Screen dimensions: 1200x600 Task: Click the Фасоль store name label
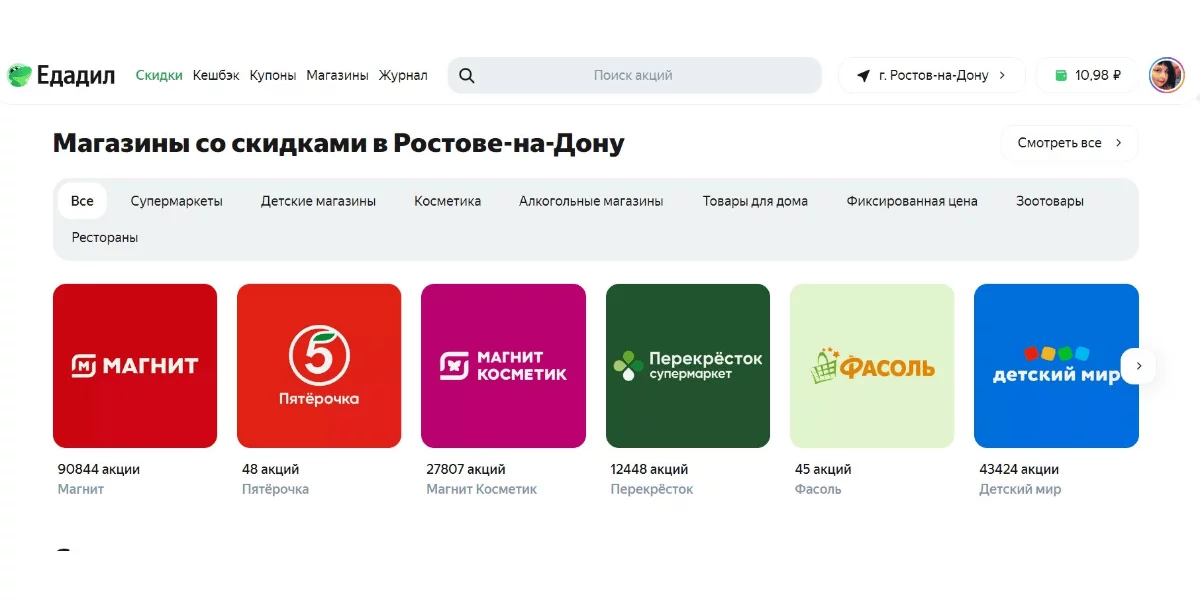pyautogui.click(x=818, y=490)
